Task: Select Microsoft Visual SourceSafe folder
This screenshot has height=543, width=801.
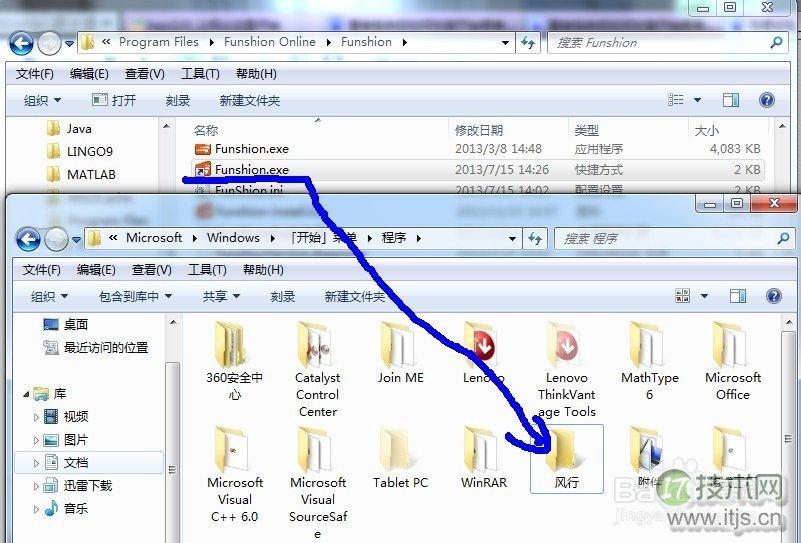Action: (x=318, y=483)
